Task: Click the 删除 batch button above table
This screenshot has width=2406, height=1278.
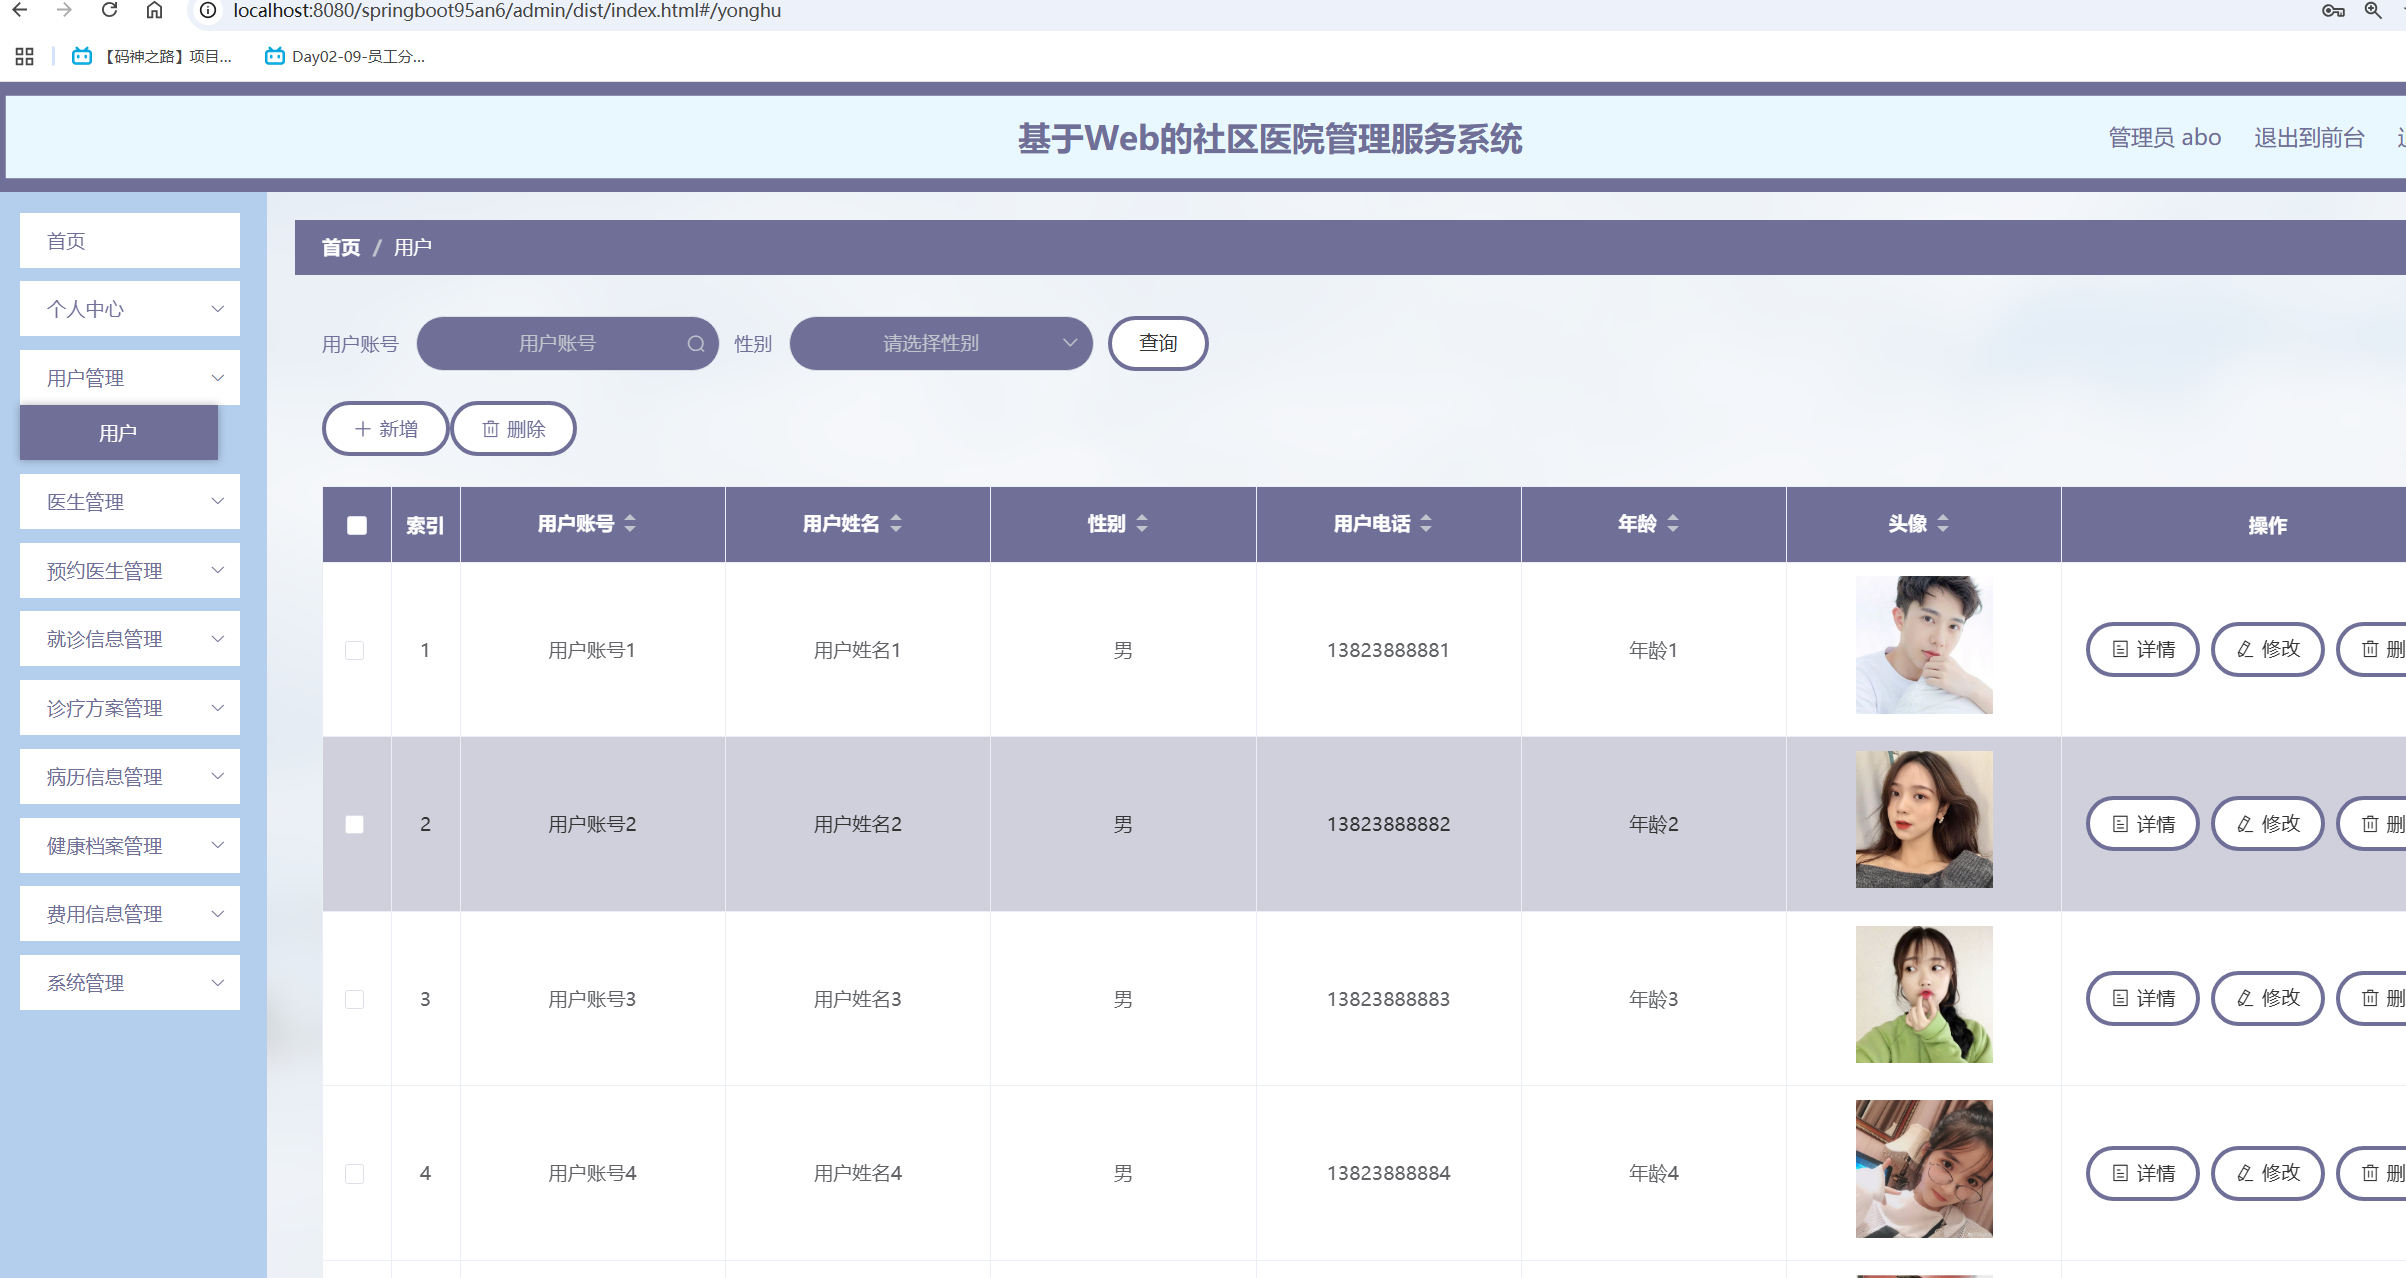Action: 514,429
